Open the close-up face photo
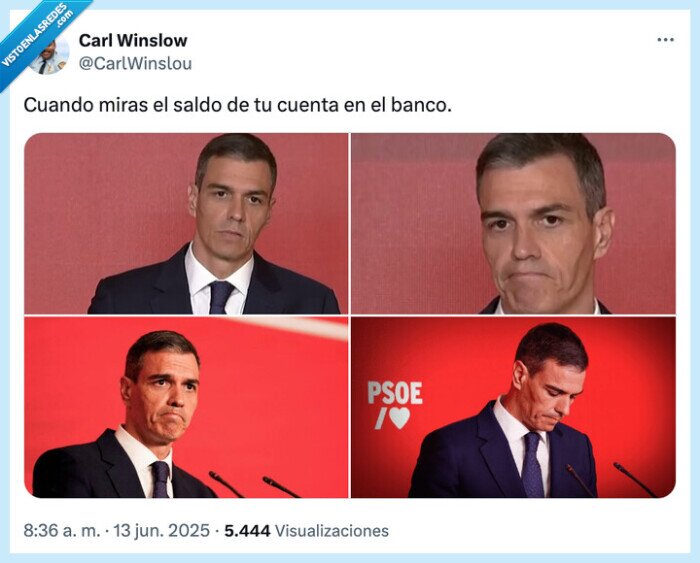This screenshot has height=563, width=700. click(x=513, y=223)
